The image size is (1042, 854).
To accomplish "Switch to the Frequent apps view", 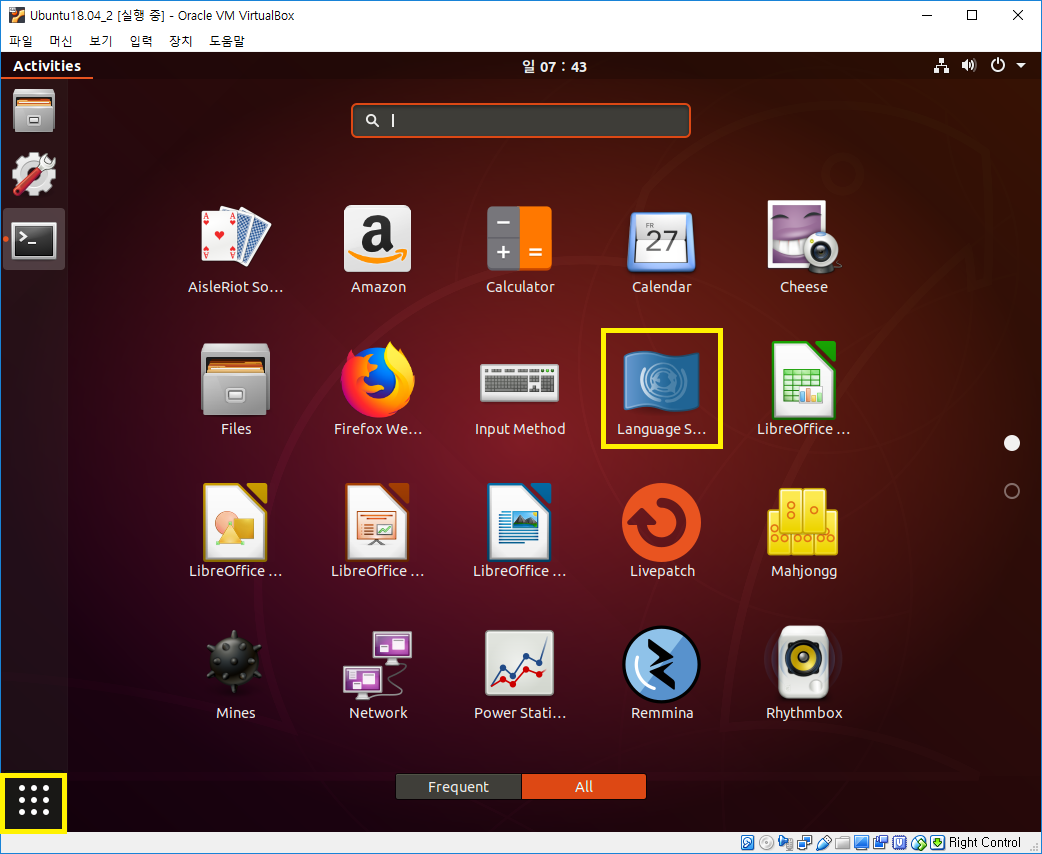I will (458, 787).
